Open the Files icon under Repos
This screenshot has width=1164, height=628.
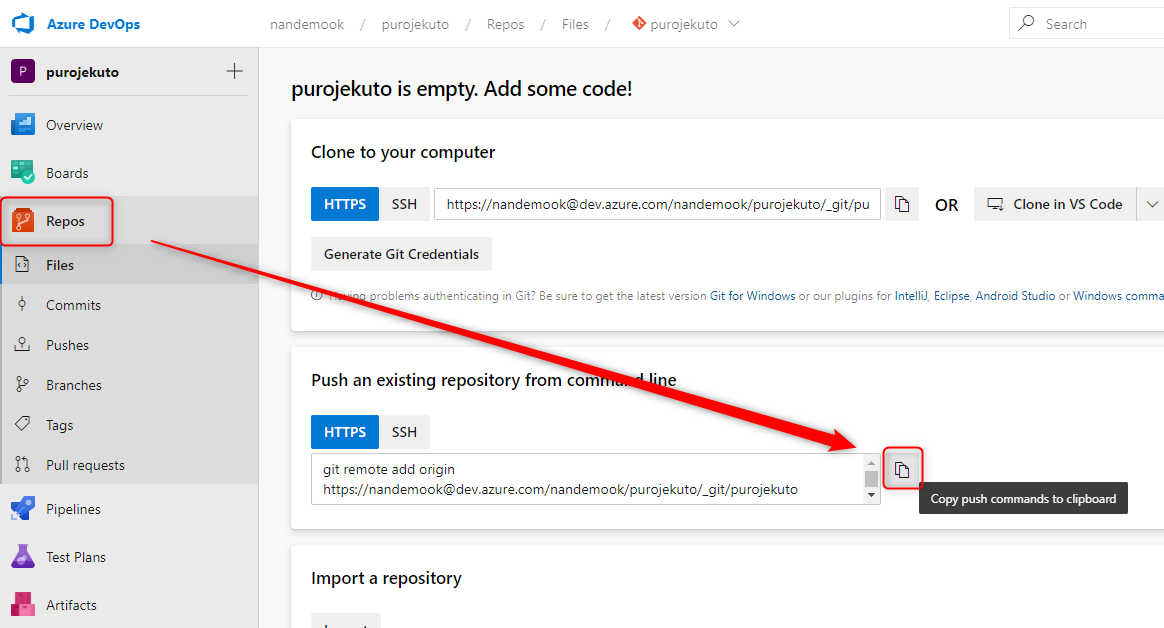pos(22,264)
